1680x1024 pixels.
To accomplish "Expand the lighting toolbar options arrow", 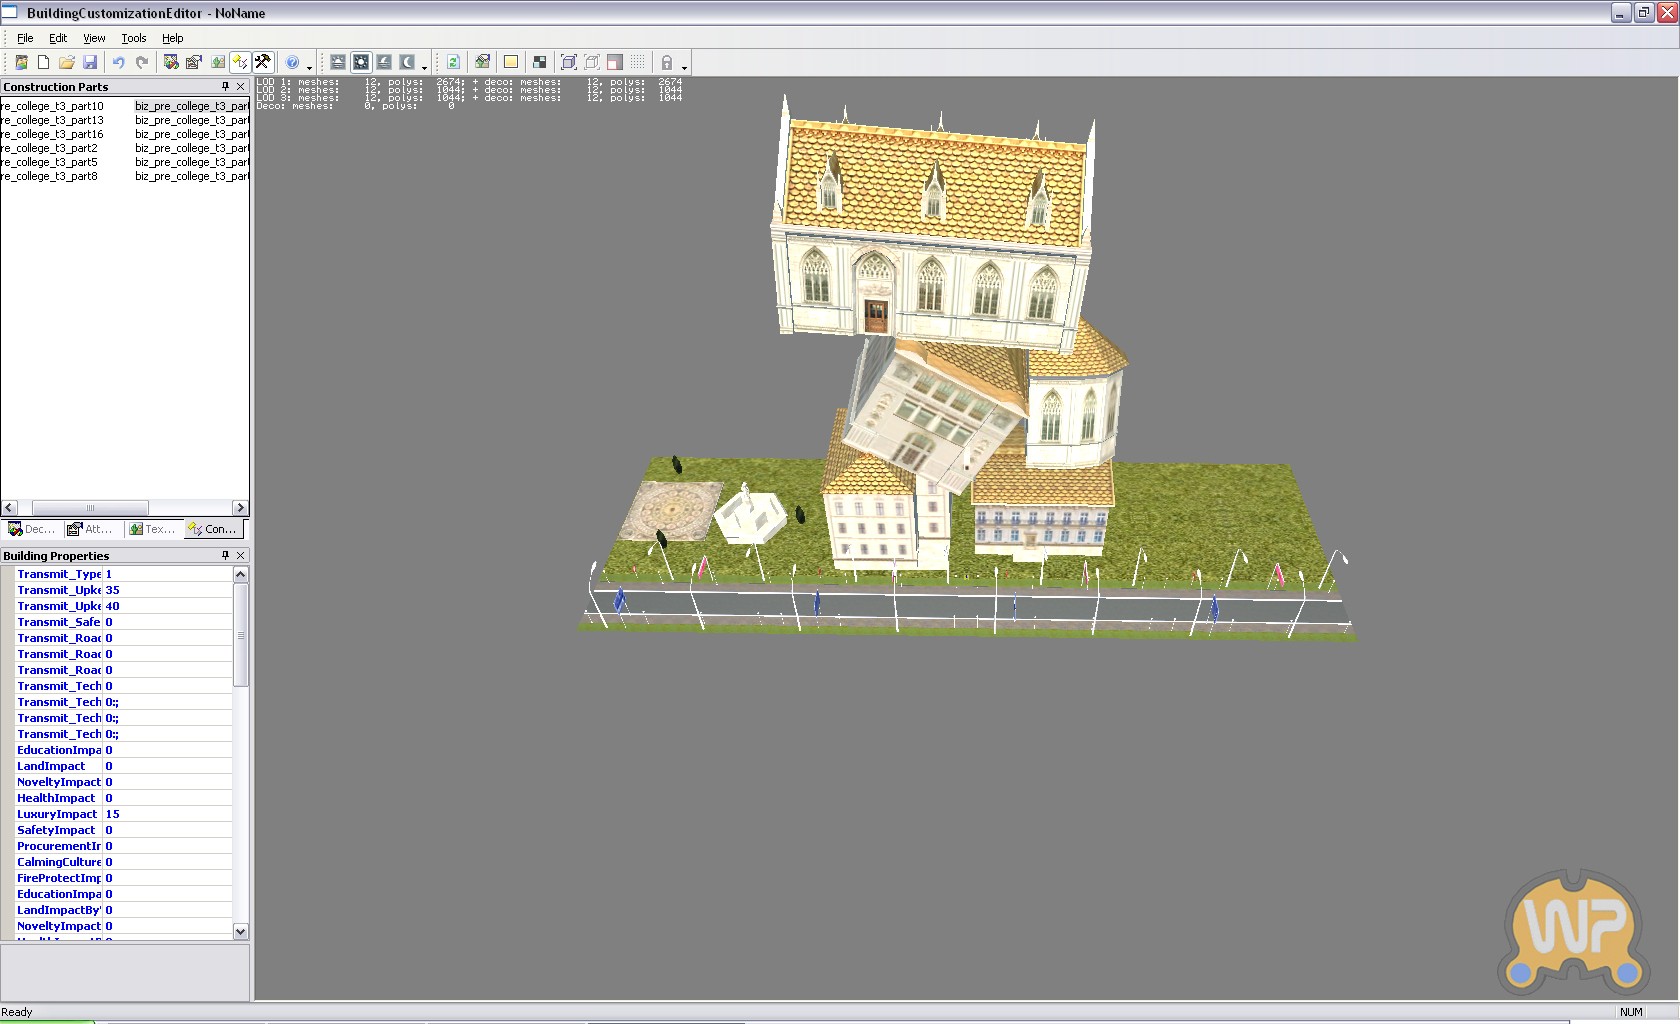I will 425,66.
